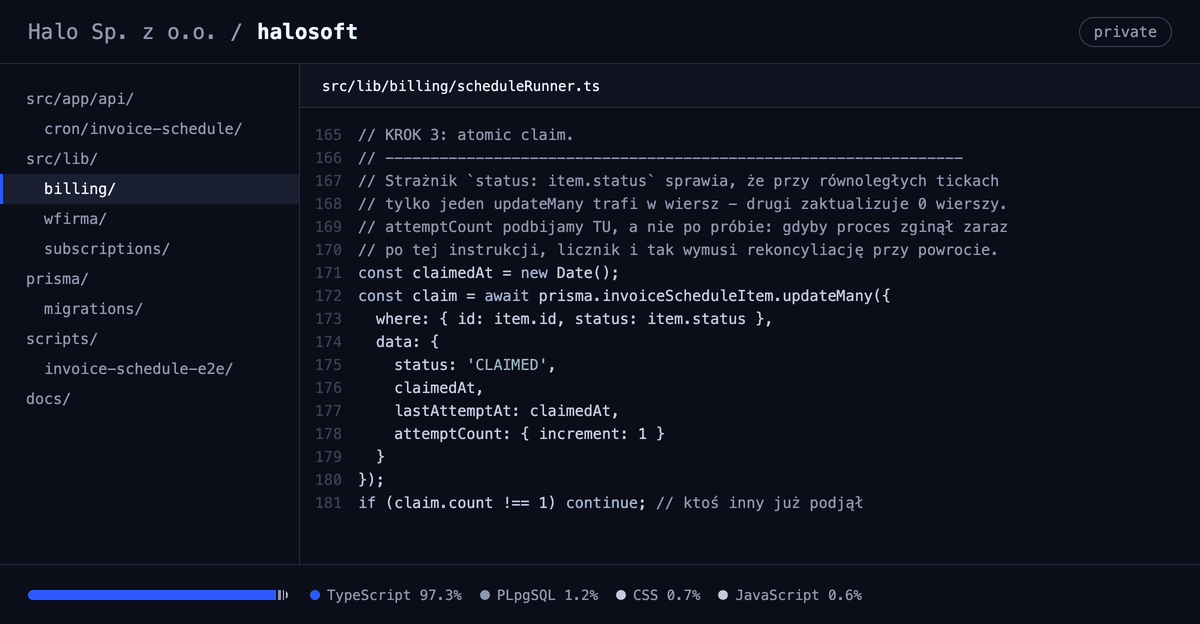Click line number 178

click(328, 434)
